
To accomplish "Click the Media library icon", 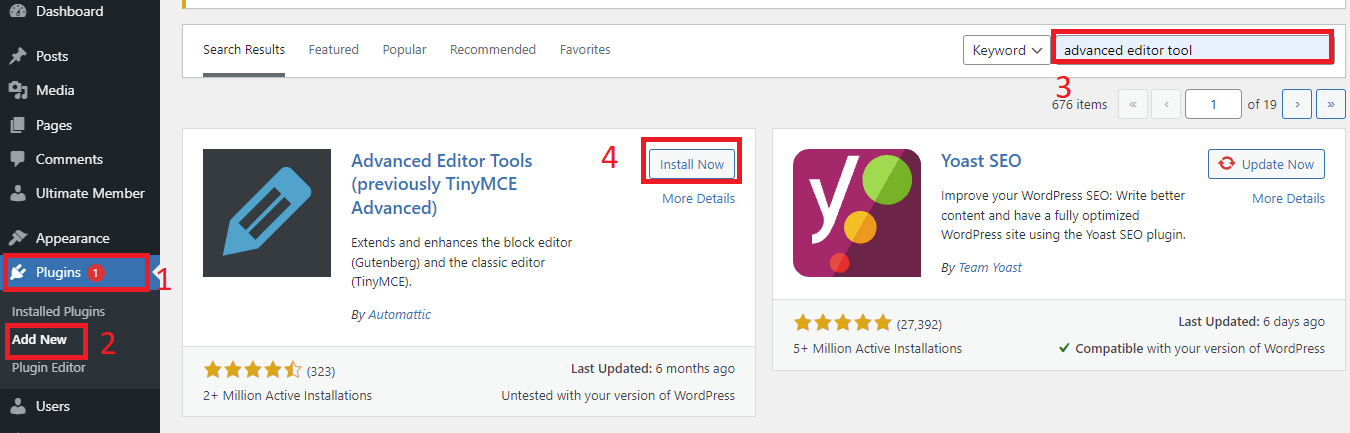I will (18, 90).
